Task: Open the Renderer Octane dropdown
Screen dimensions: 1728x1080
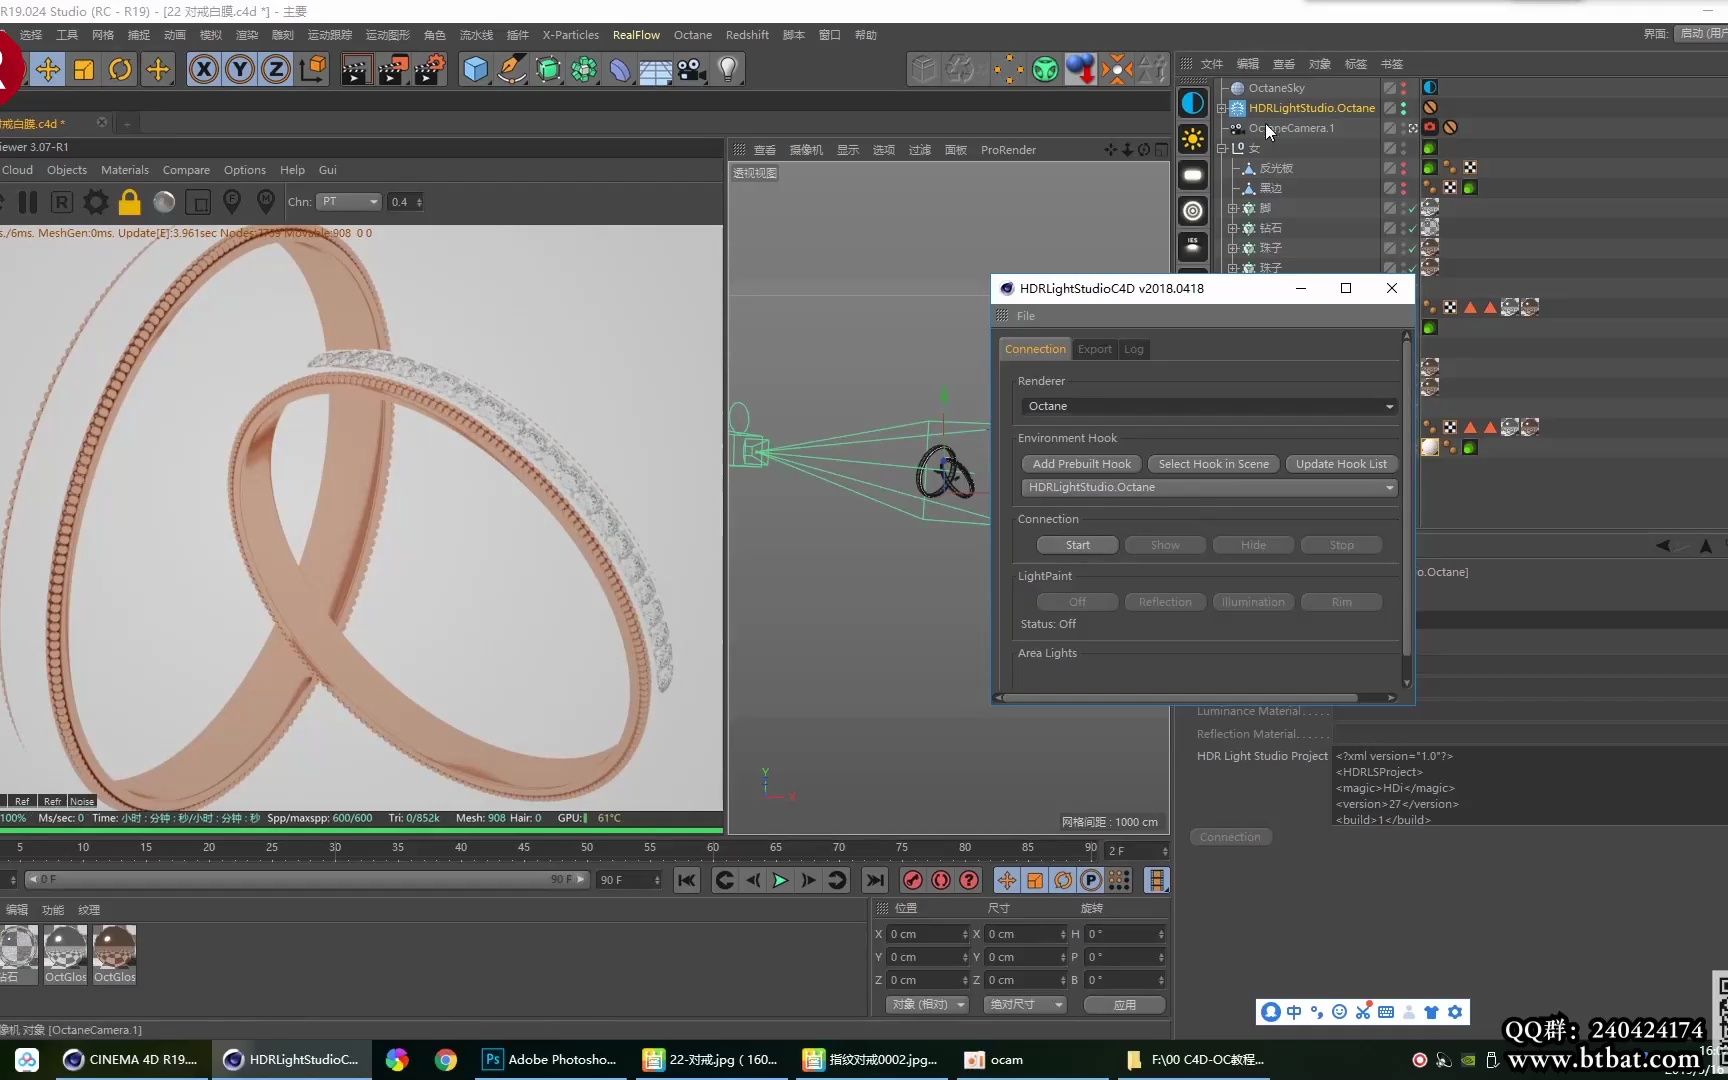Action: [x=1209, y=406]
